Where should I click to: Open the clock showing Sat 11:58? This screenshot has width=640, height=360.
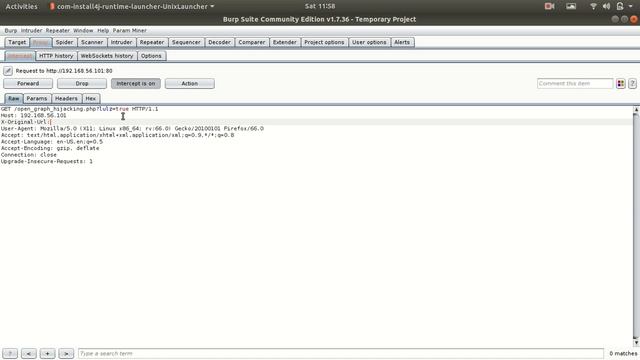point(320,6)
